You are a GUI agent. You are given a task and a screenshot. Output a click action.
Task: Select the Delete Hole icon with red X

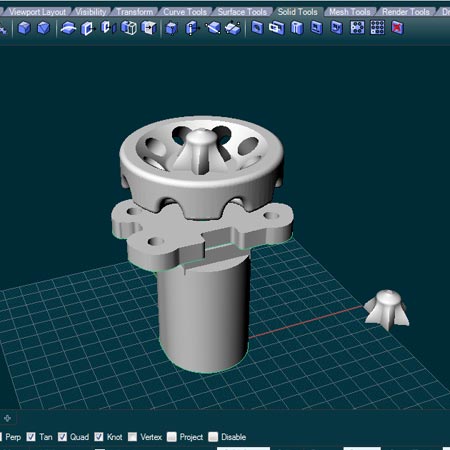coord(397,28)
